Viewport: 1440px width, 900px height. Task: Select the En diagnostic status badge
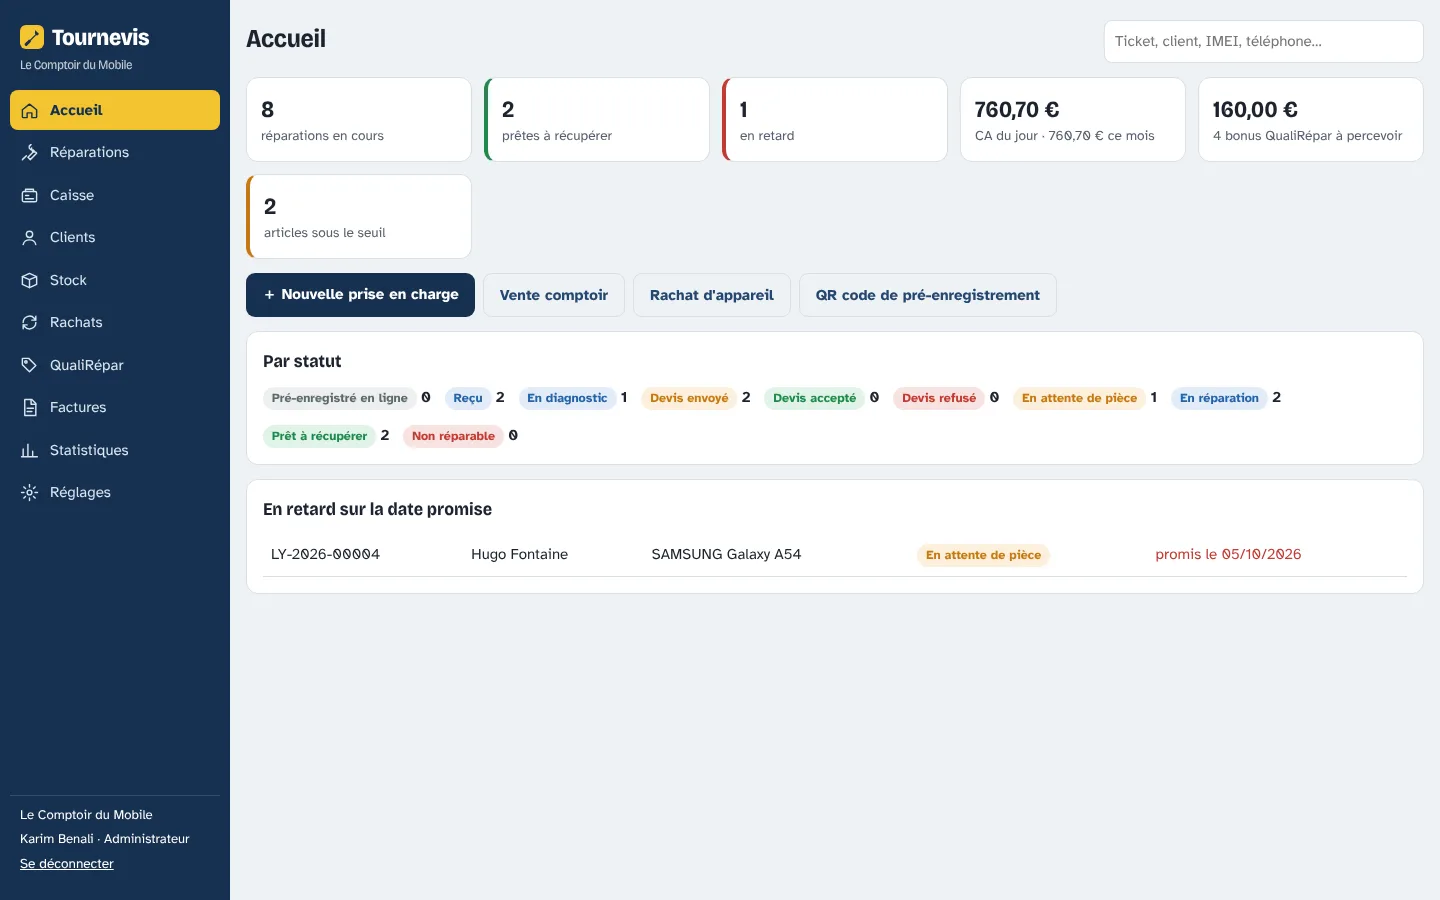click(567, 398)
